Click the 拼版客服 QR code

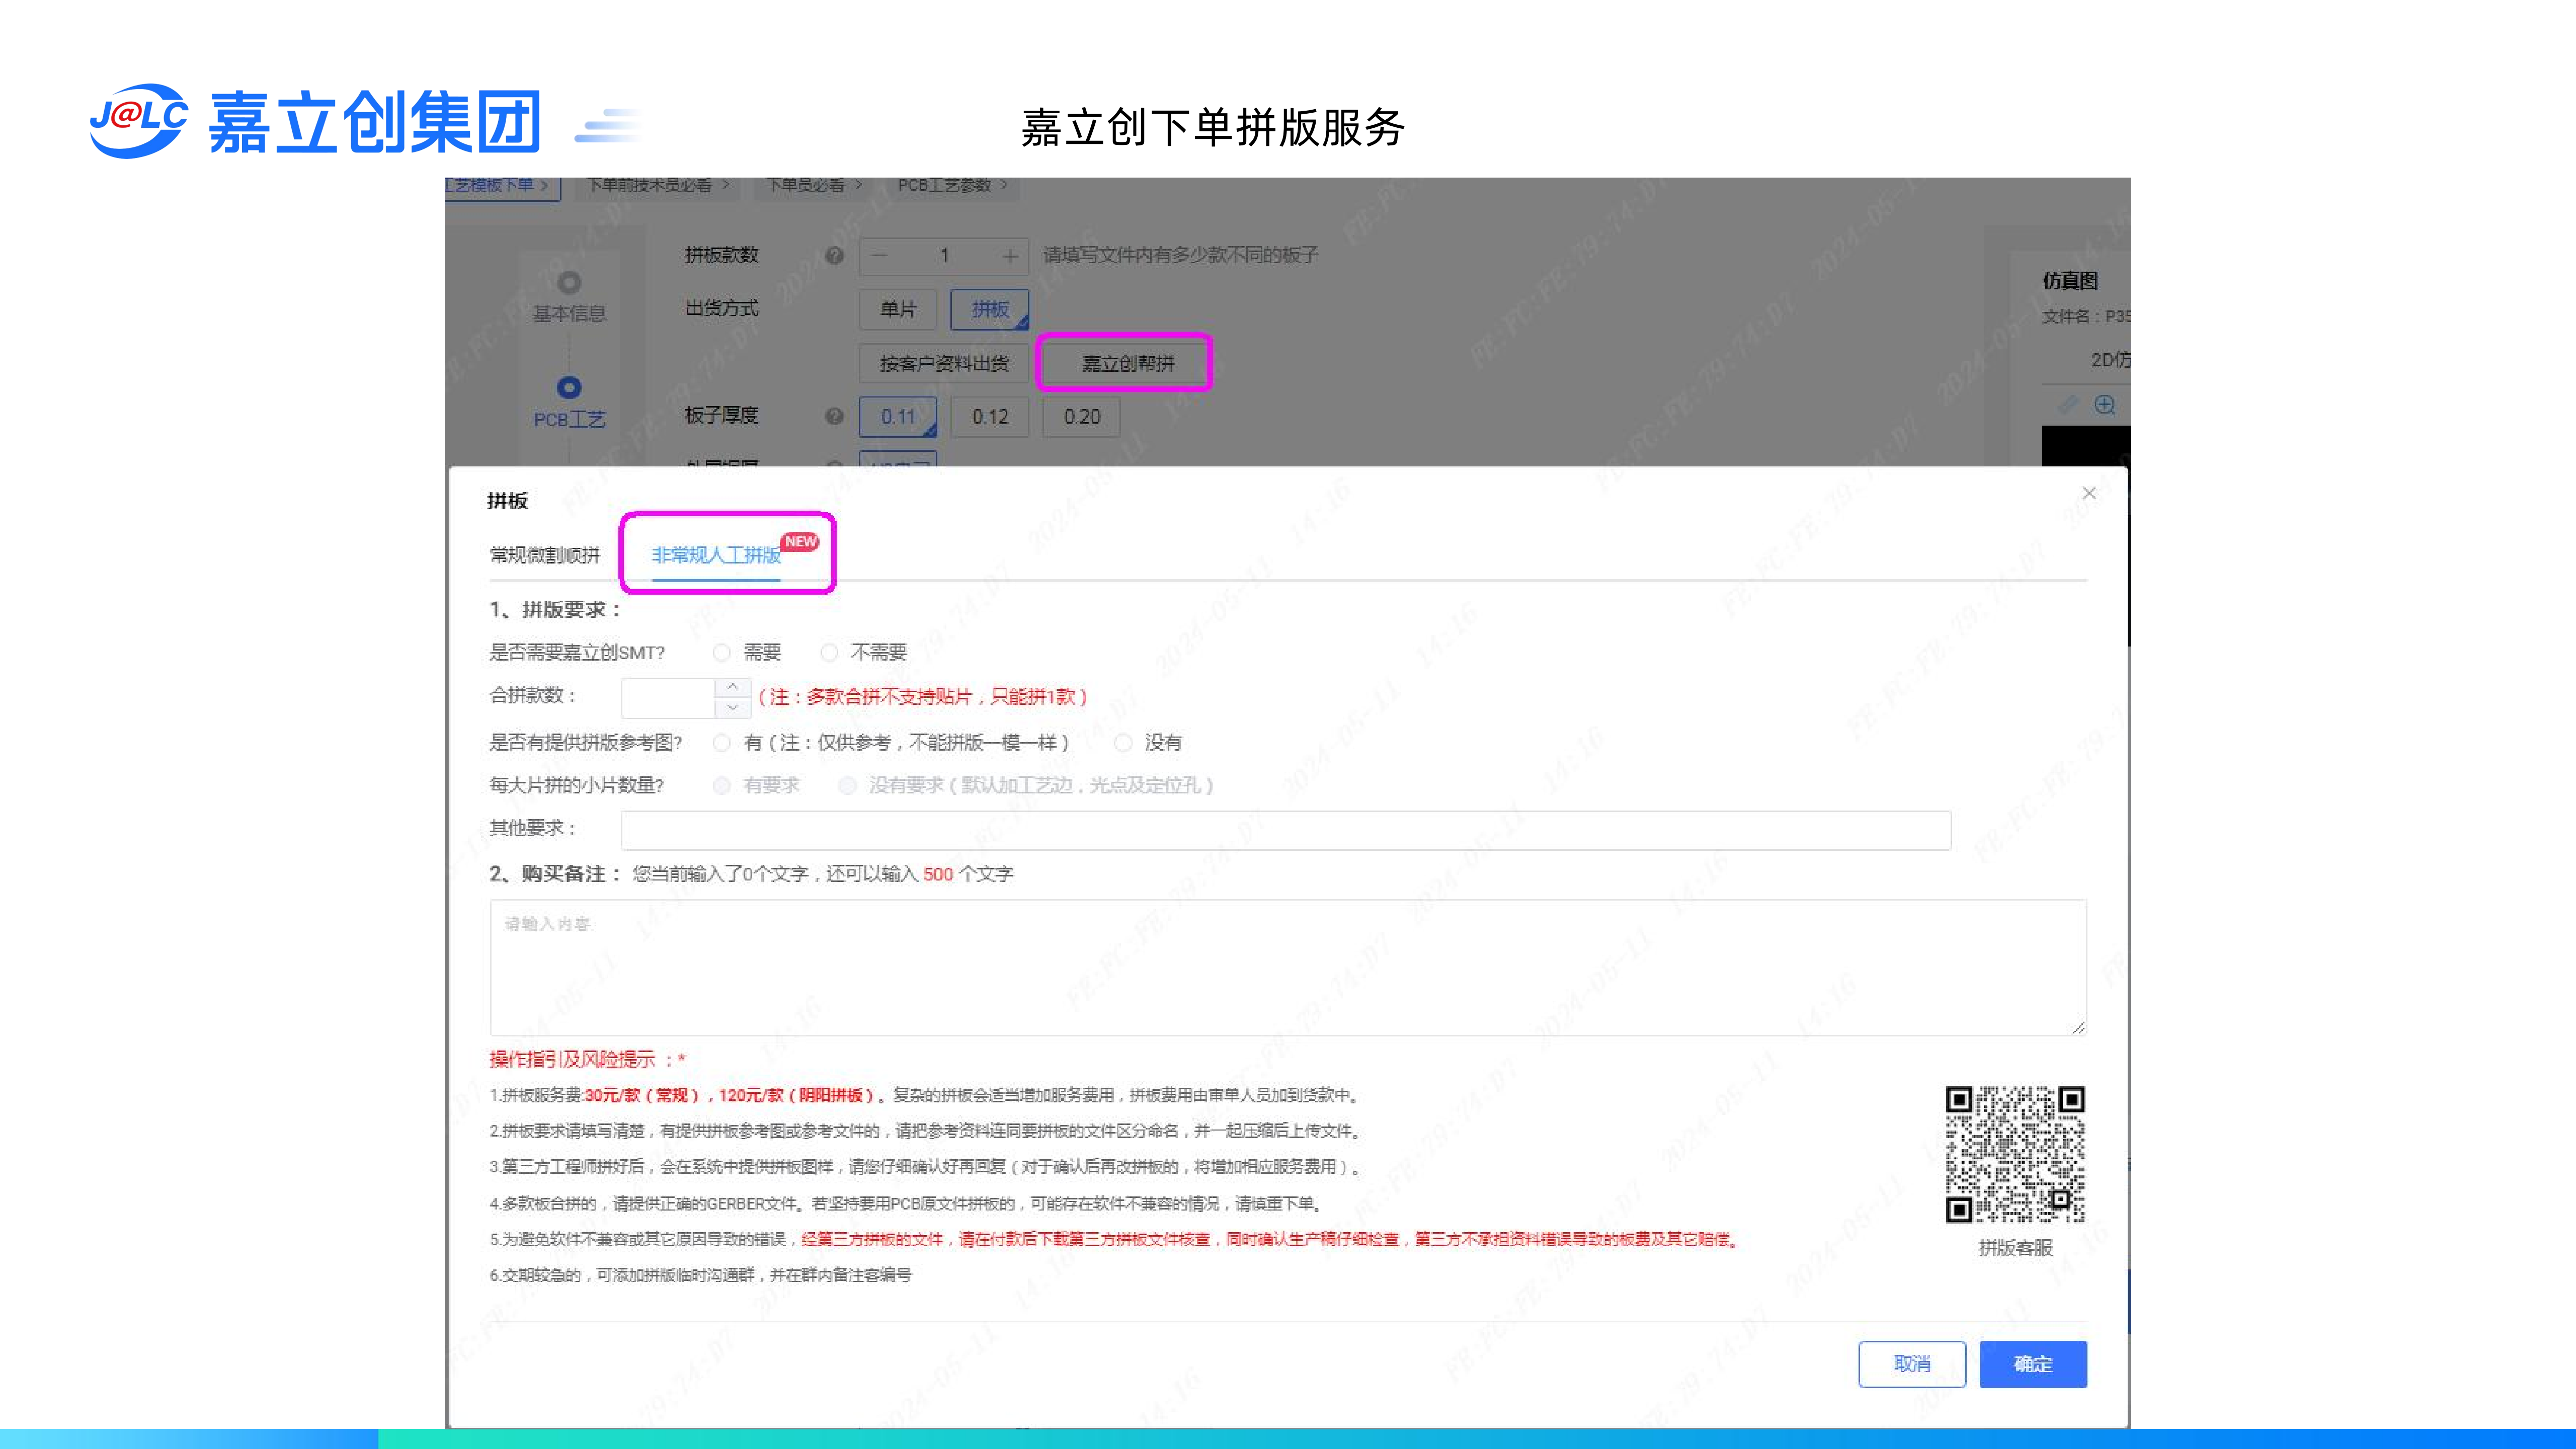point(2014,1153)
